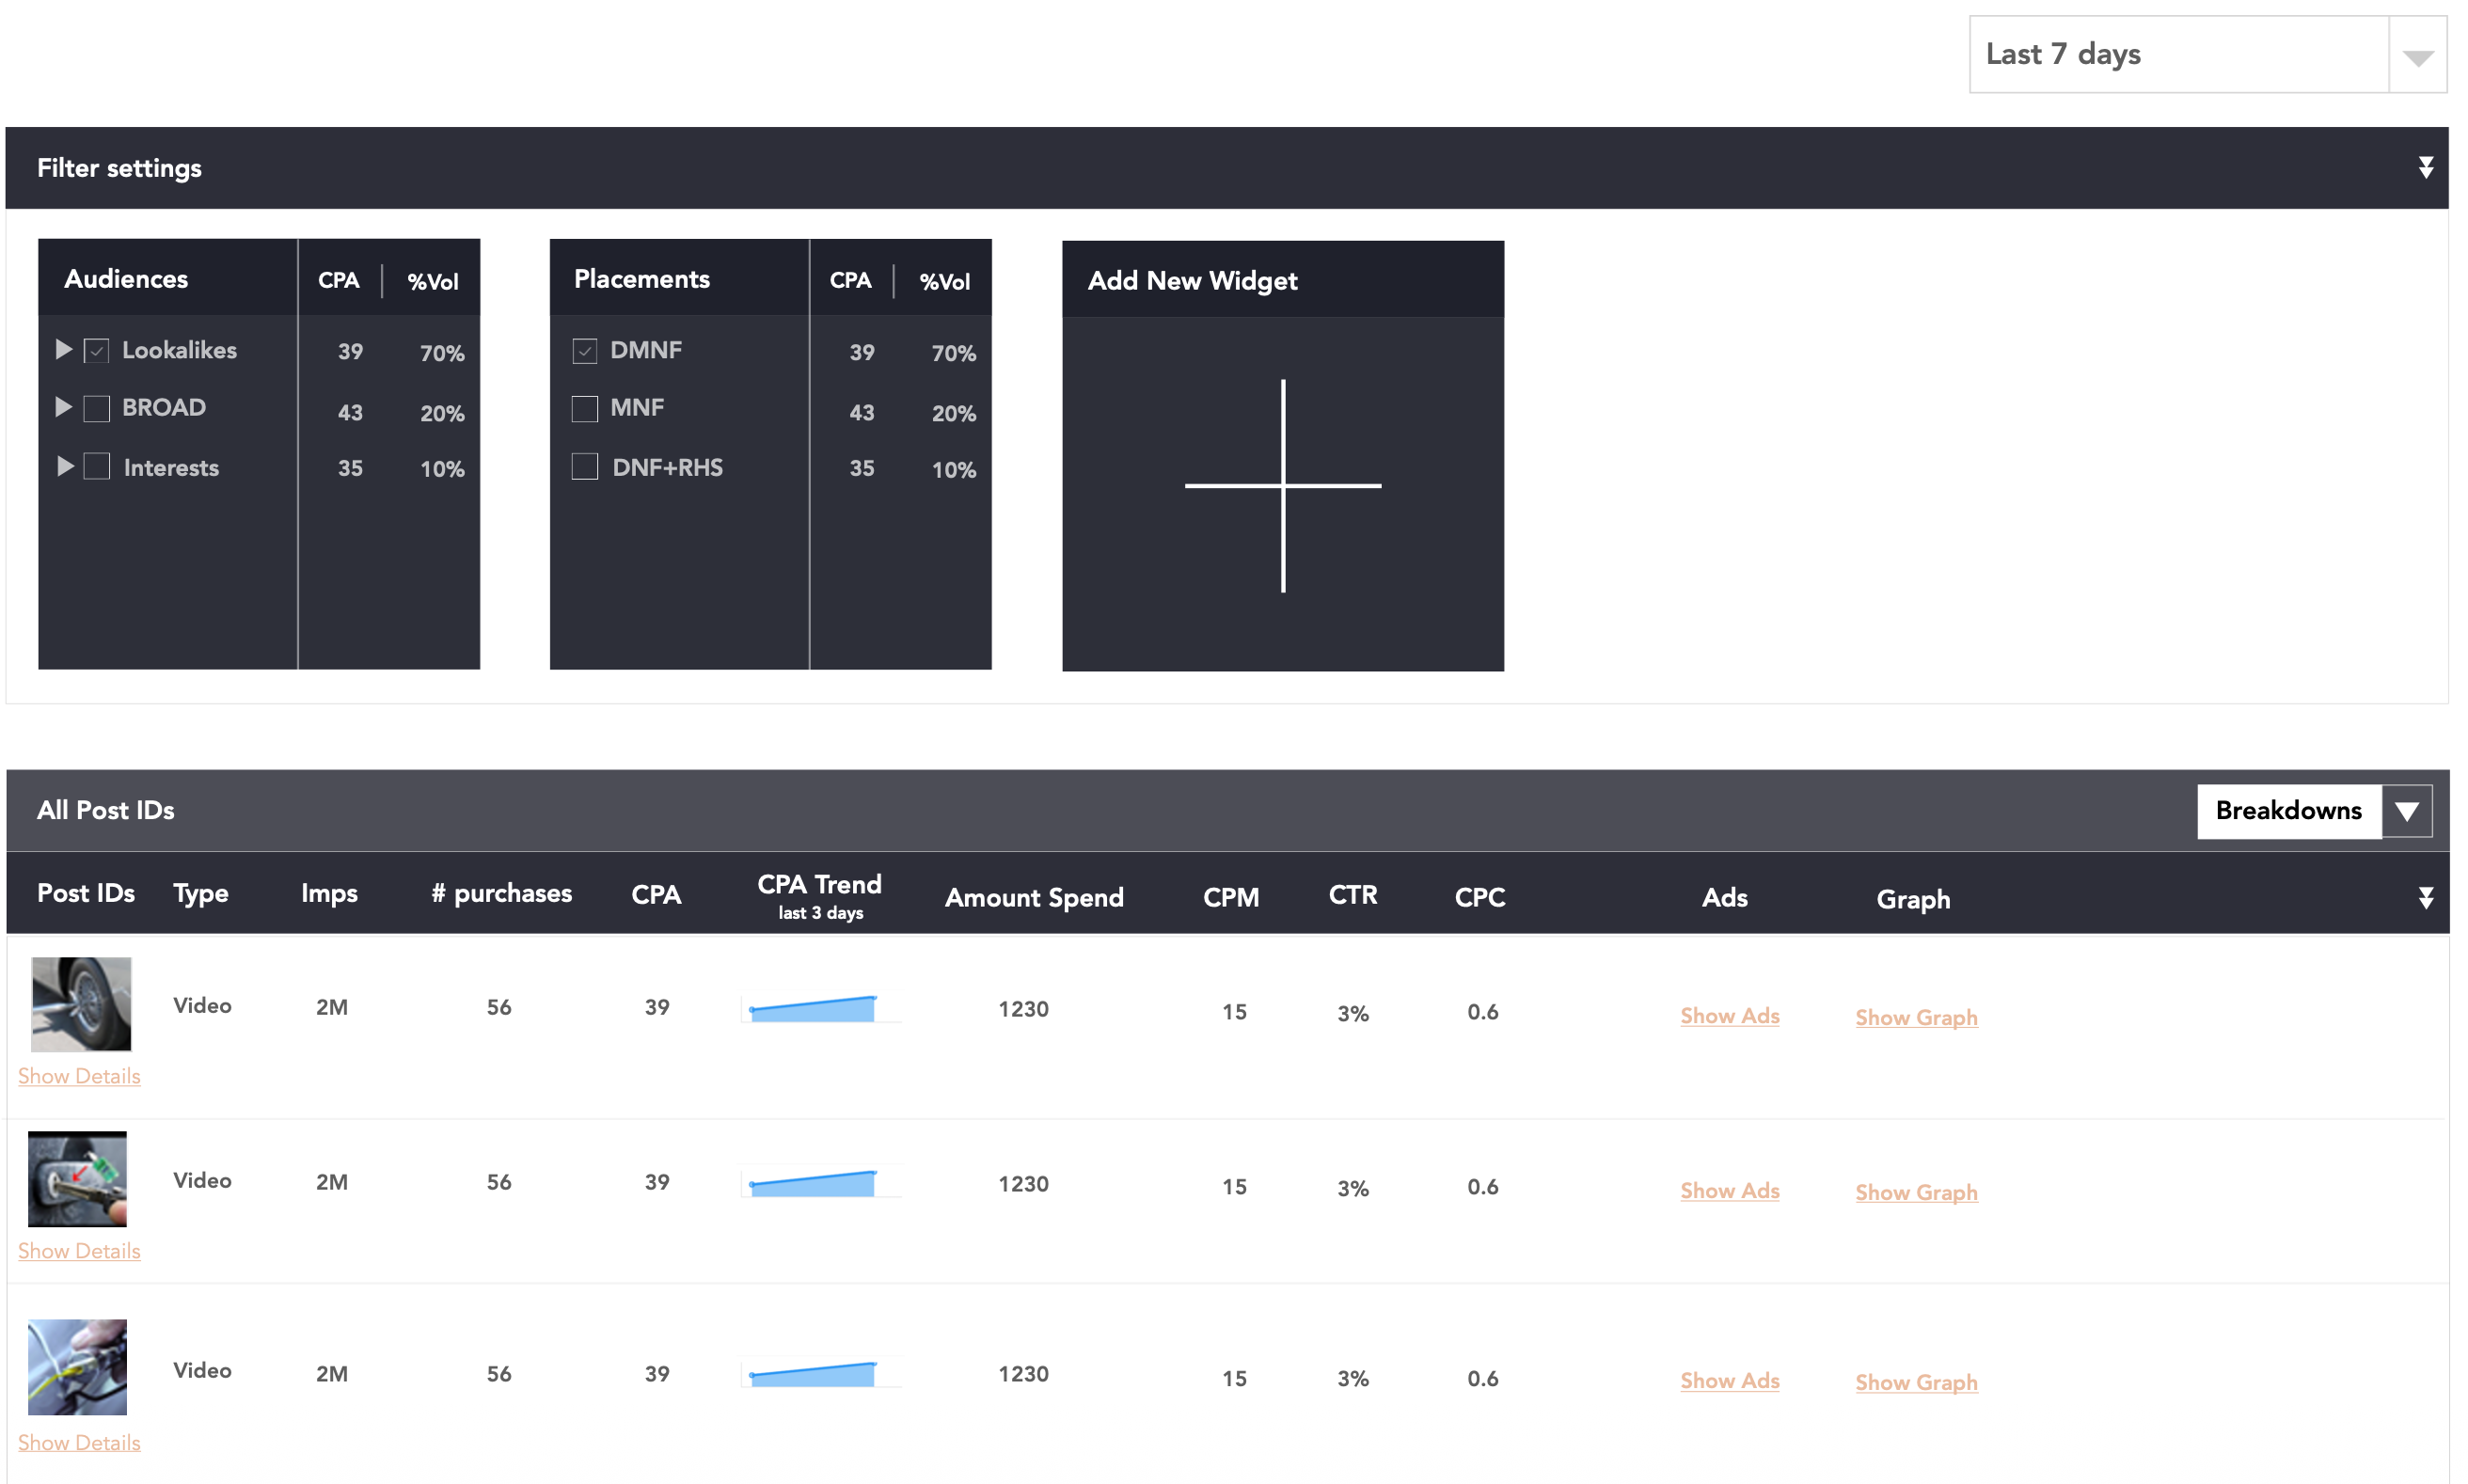Uncheck the DMNF placement

pyautogui.click(x=584, y=351)
